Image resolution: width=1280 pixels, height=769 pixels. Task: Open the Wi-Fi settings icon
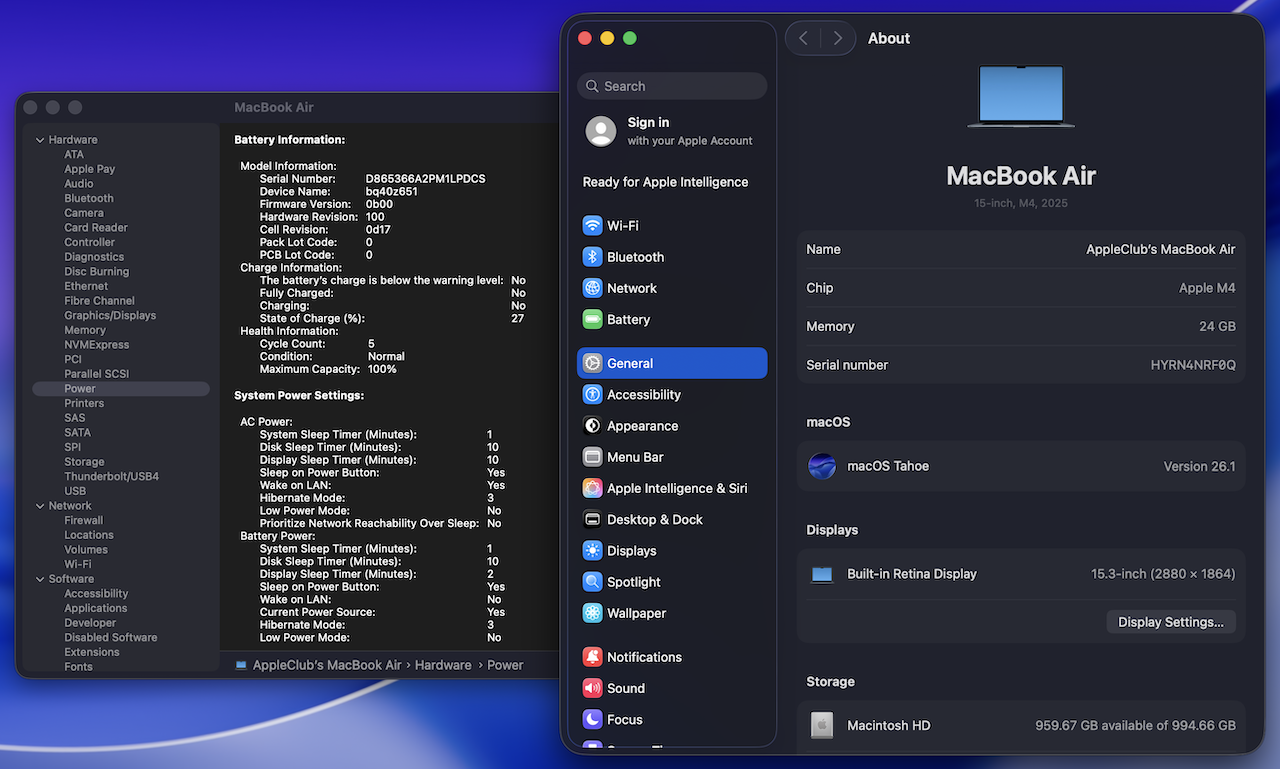pos(593,226)
